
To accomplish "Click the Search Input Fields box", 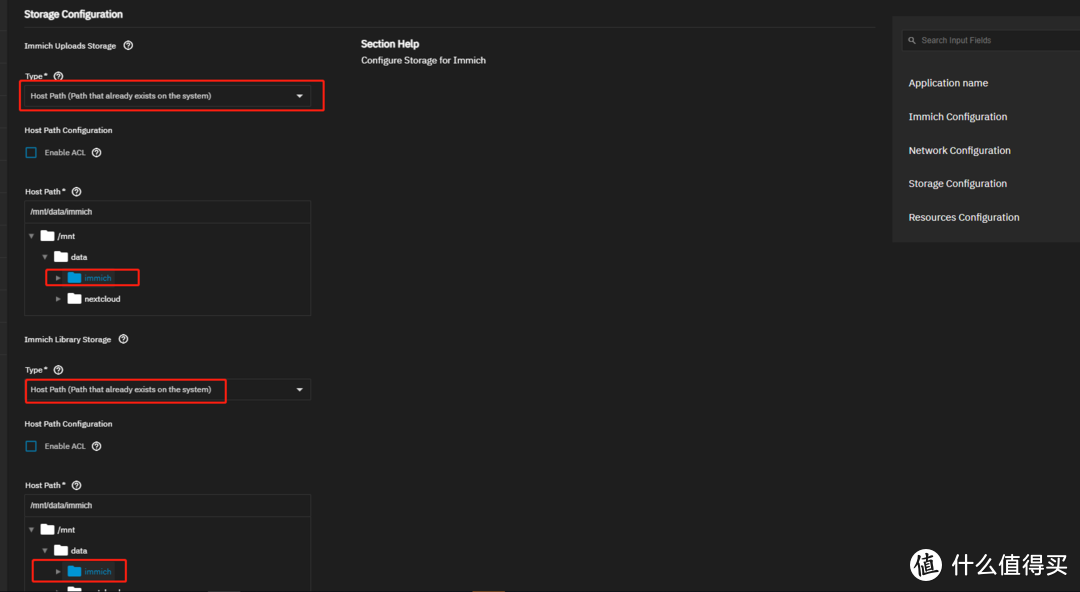I will 992,41.
